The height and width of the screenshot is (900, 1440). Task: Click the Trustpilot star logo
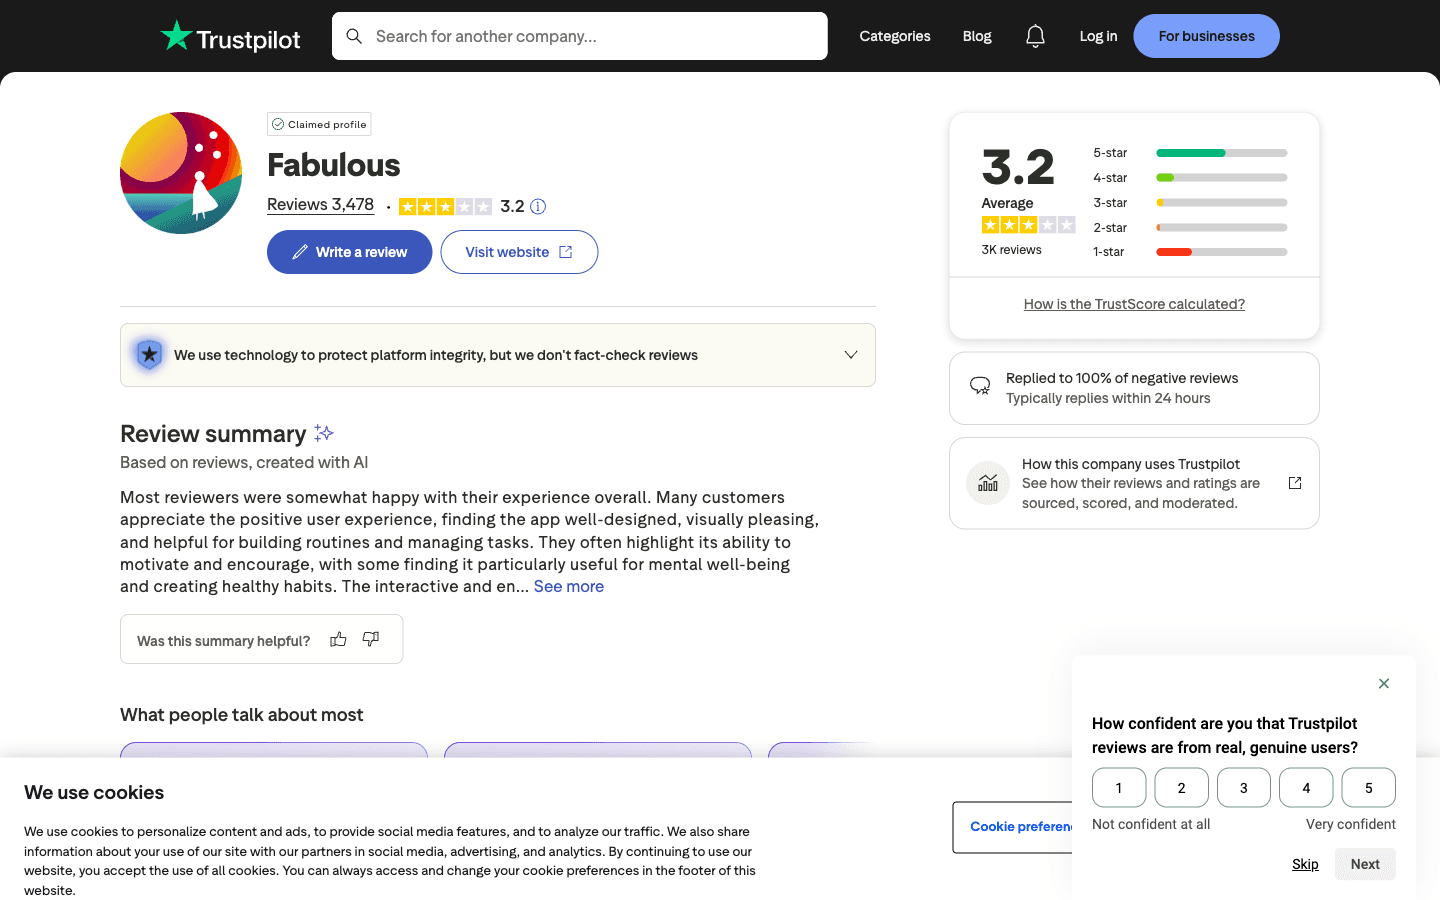pos(176,36)
